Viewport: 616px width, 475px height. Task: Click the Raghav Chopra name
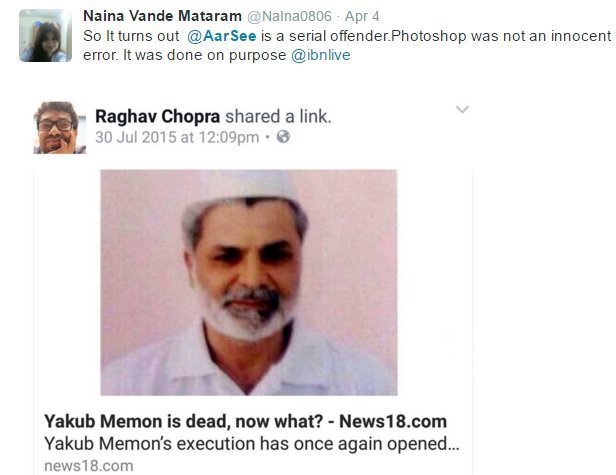pyautogui.click(x=158, y=116)
